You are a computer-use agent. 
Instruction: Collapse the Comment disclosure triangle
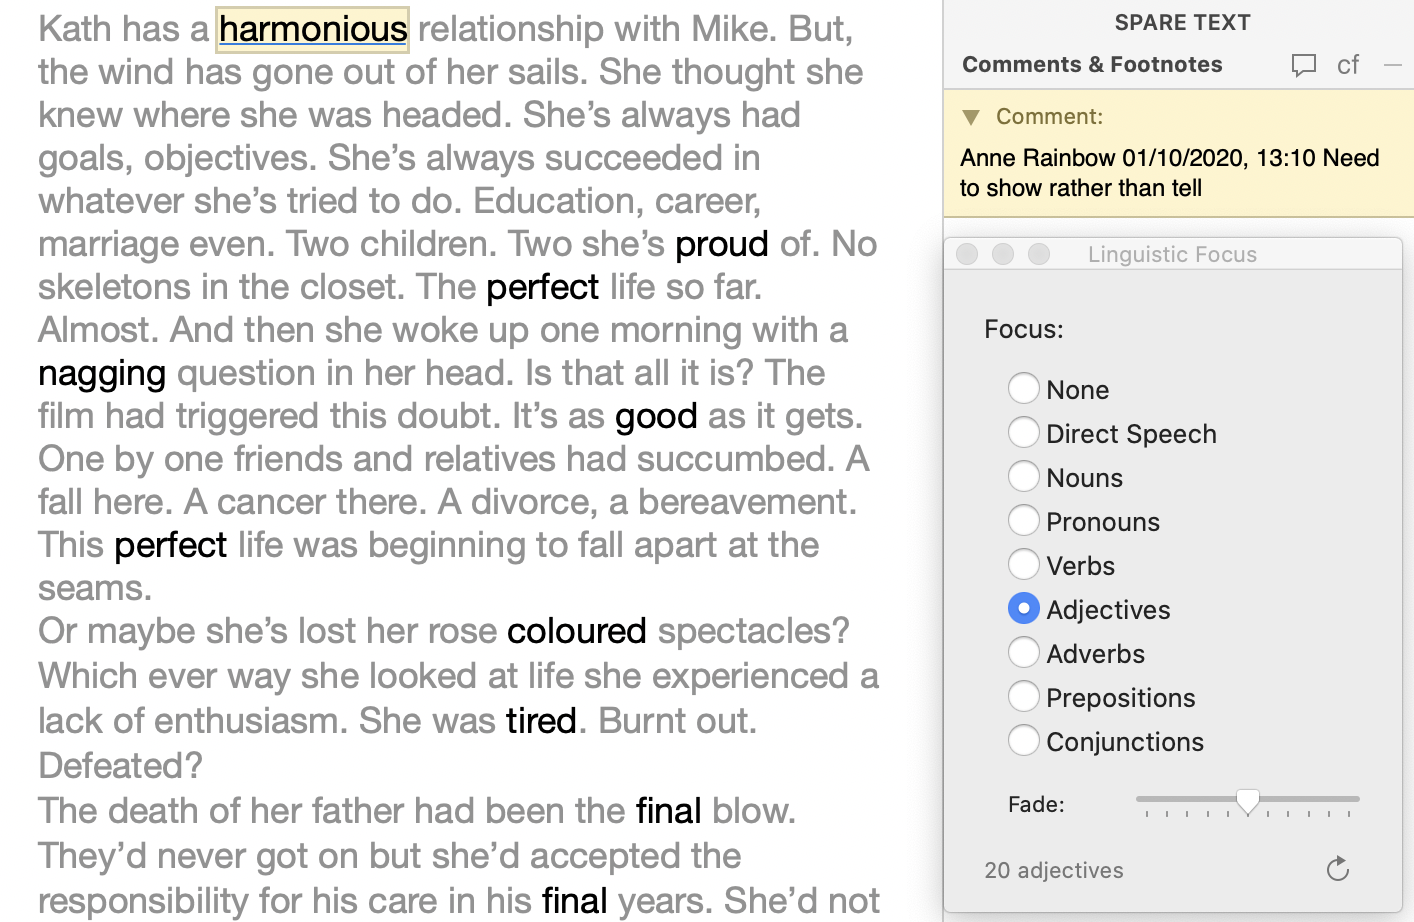[x=971, y=117]
